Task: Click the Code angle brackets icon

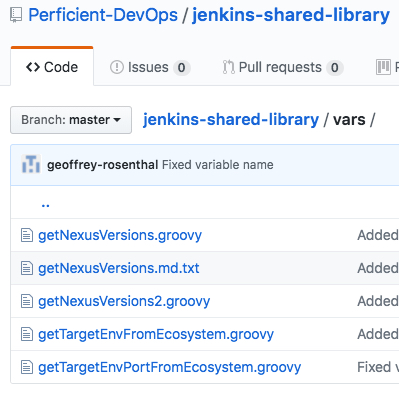Action: pos(33,67)
